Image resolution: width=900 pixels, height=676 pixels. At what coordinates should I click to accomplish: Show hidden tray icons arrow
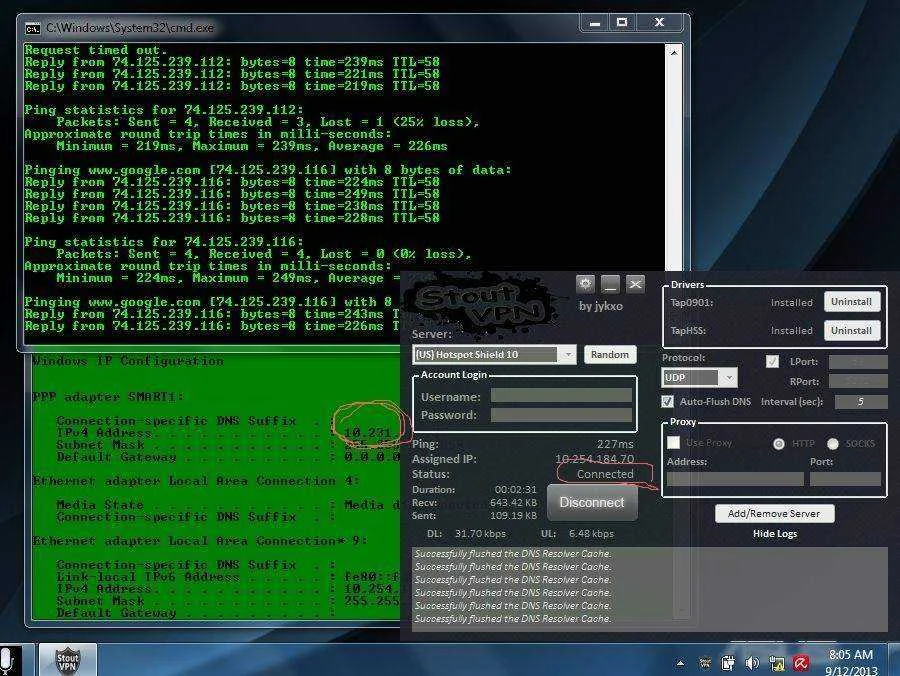click(680, 663)
